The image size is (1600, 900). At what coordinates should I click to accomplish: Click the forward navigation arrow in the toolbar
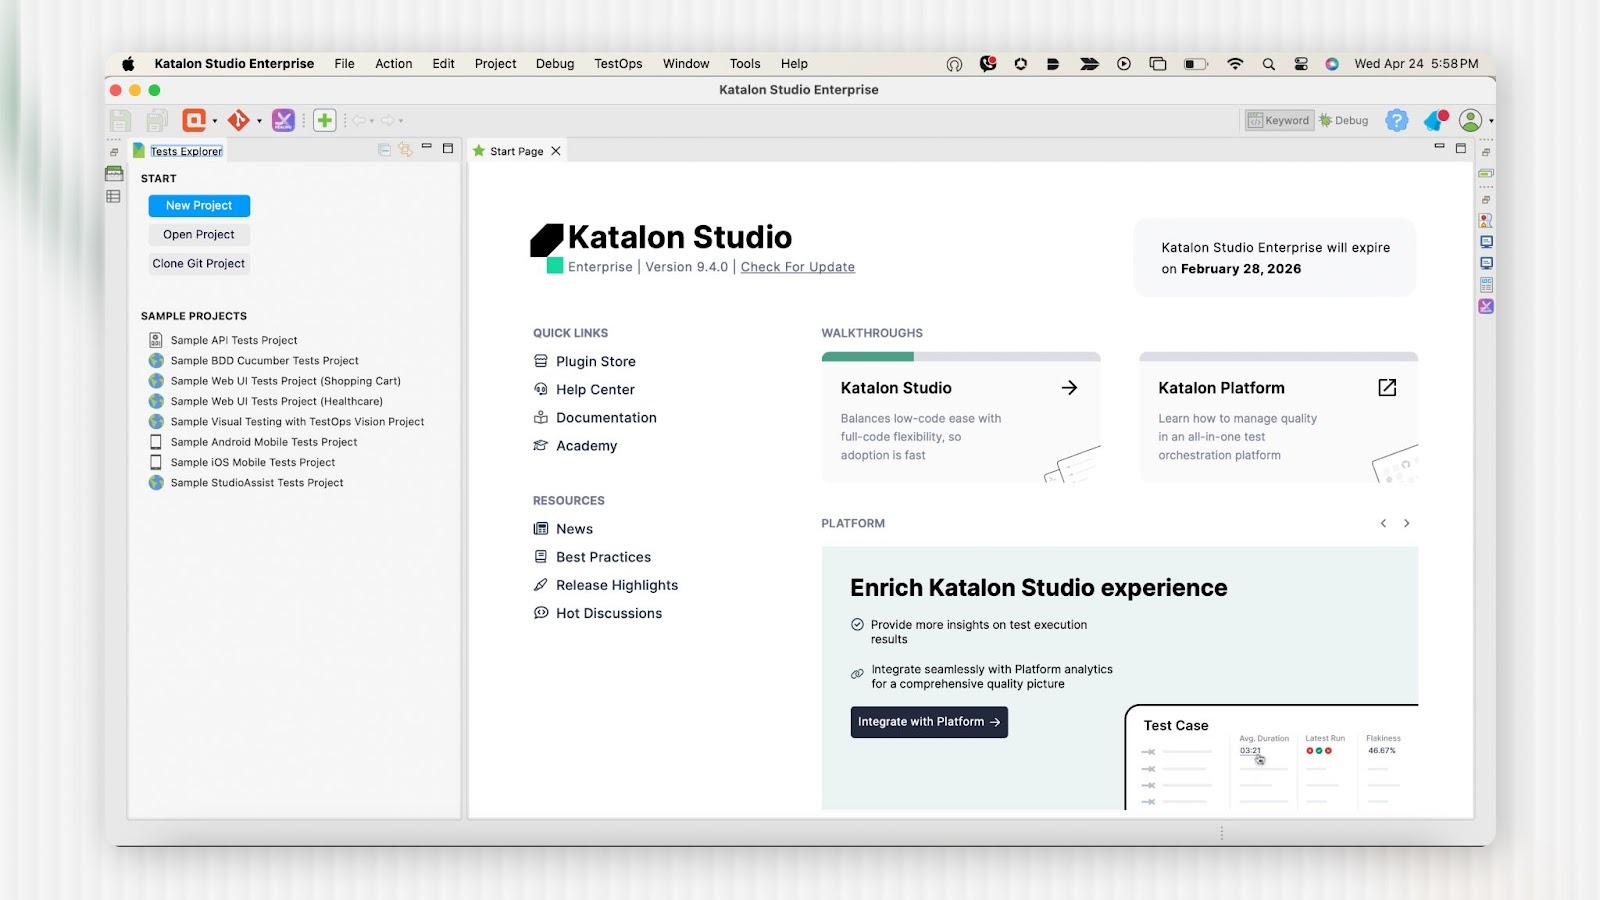pos(388,121)
